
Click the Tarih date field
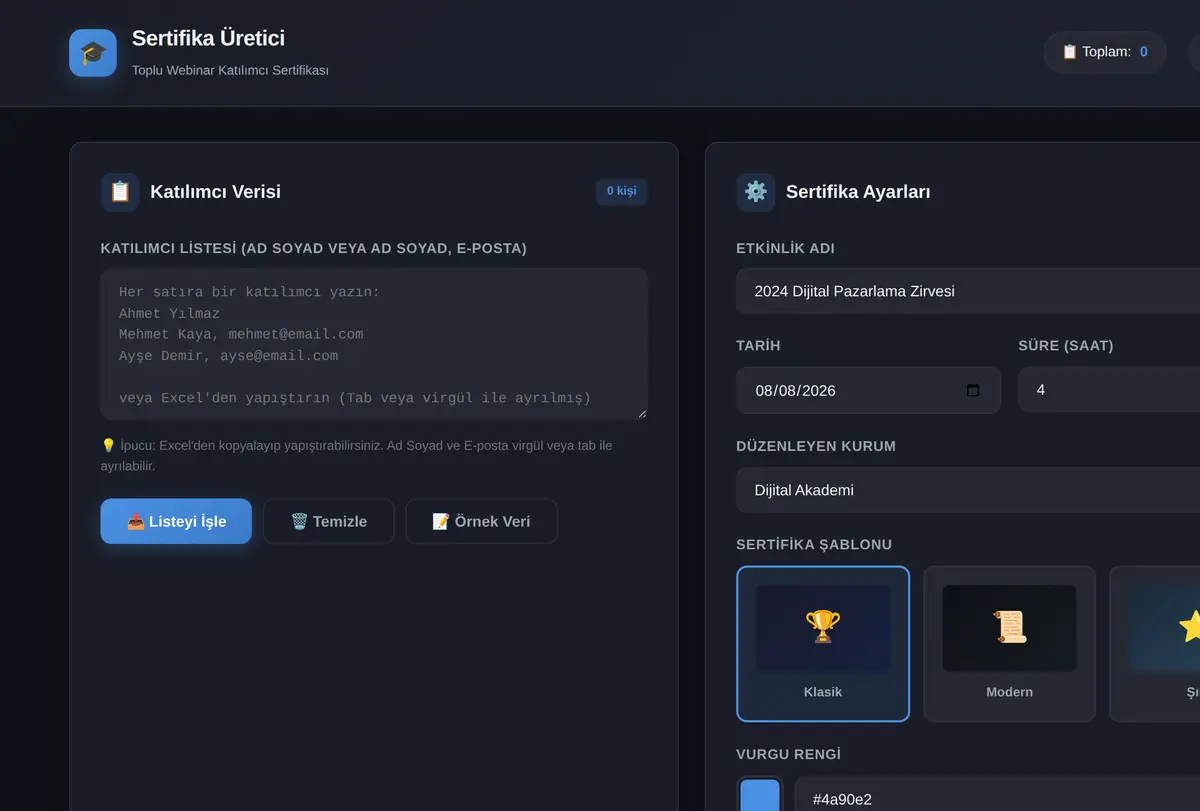(x=868, y=390)
